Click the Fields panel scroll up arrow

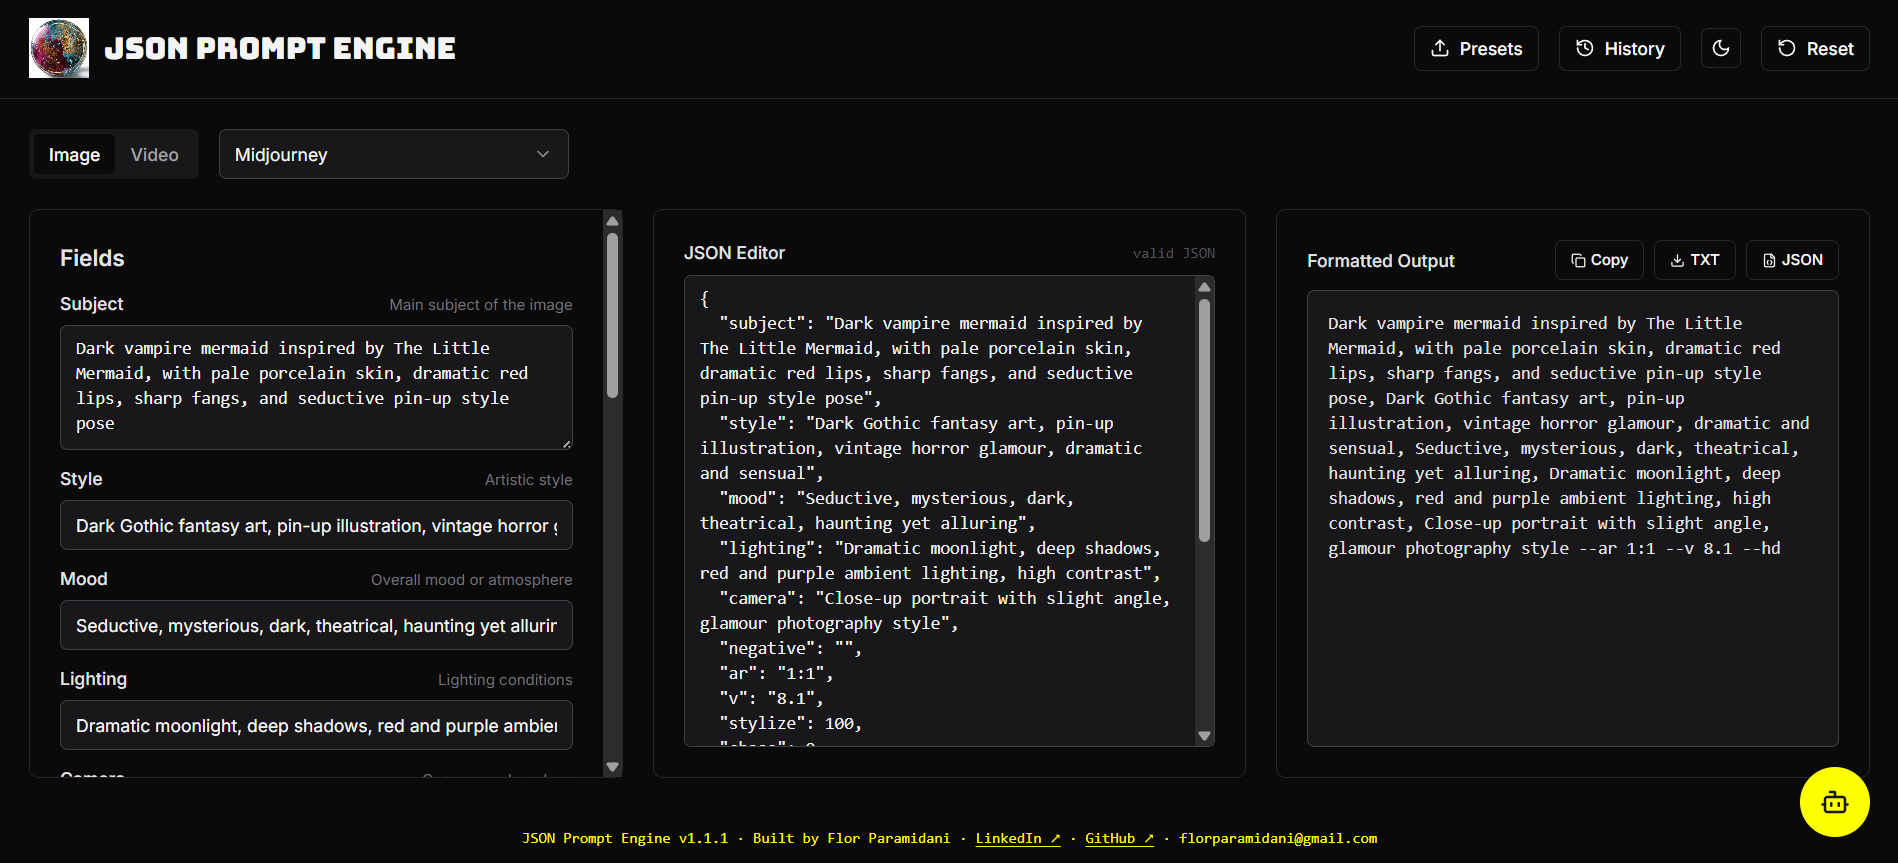tap(613, 221)
